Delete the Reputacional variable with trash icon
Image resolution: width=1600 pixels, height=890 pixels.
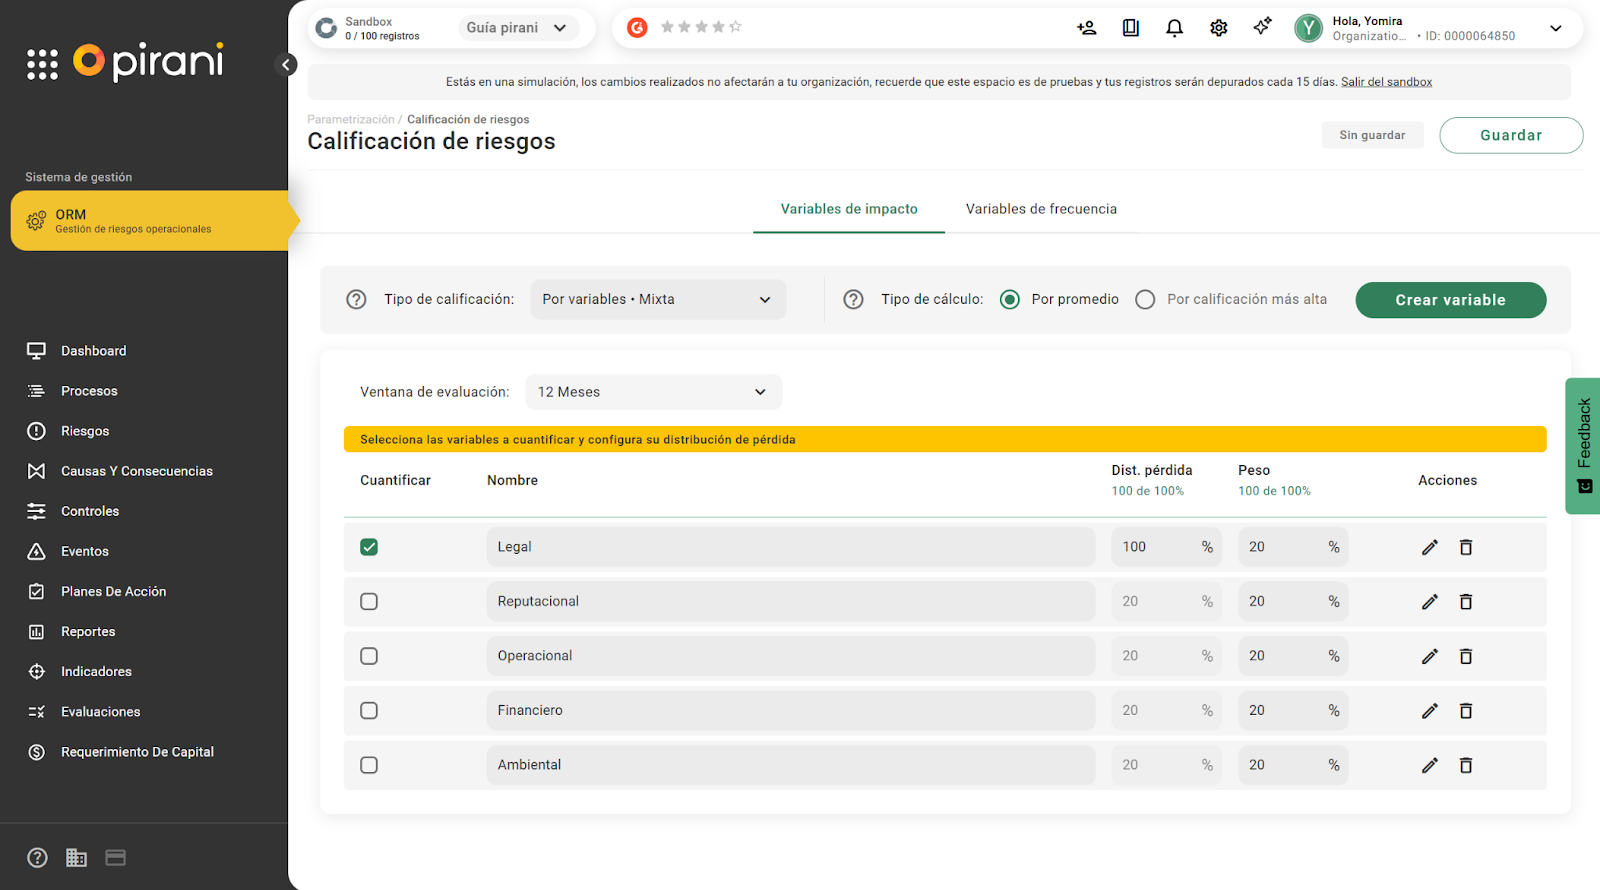[1465, 602]
